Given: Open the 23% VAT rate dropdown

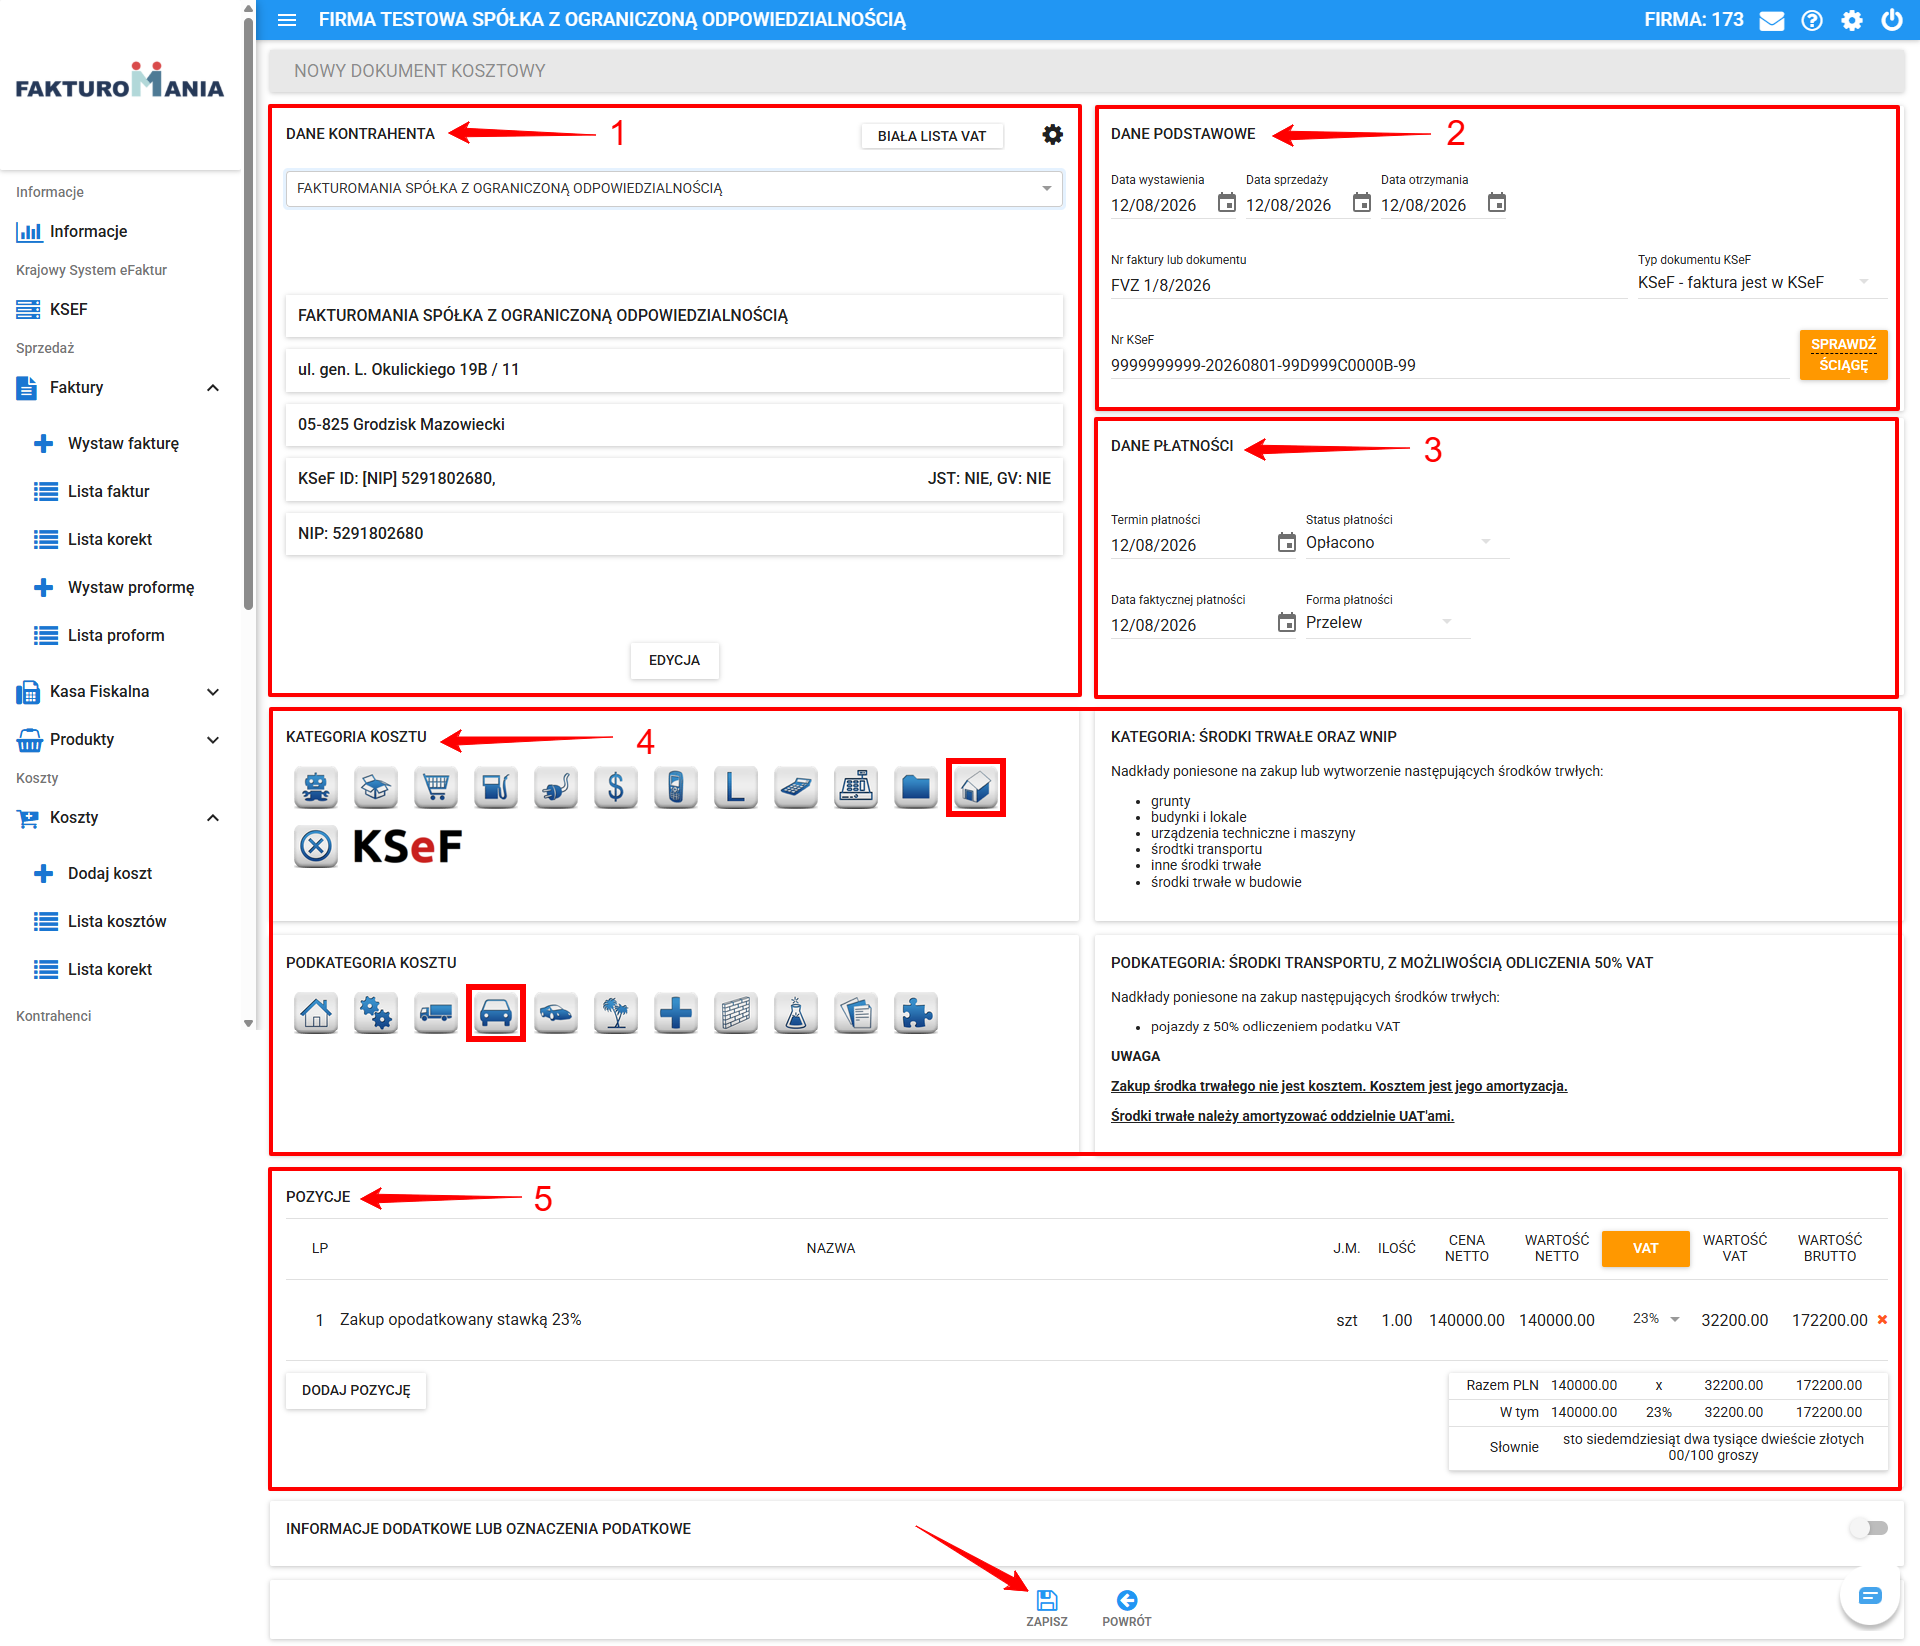Looking at the screenshot, I should [1656, 1319].
